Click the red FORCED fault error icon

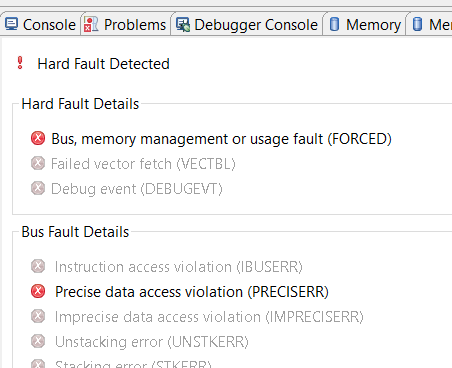click(x=38, y=138)
